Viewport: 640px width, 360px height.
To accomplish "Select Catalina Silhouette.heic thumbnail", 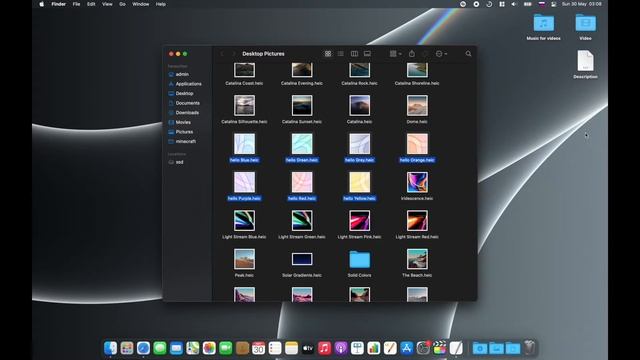I will [244, 106].
